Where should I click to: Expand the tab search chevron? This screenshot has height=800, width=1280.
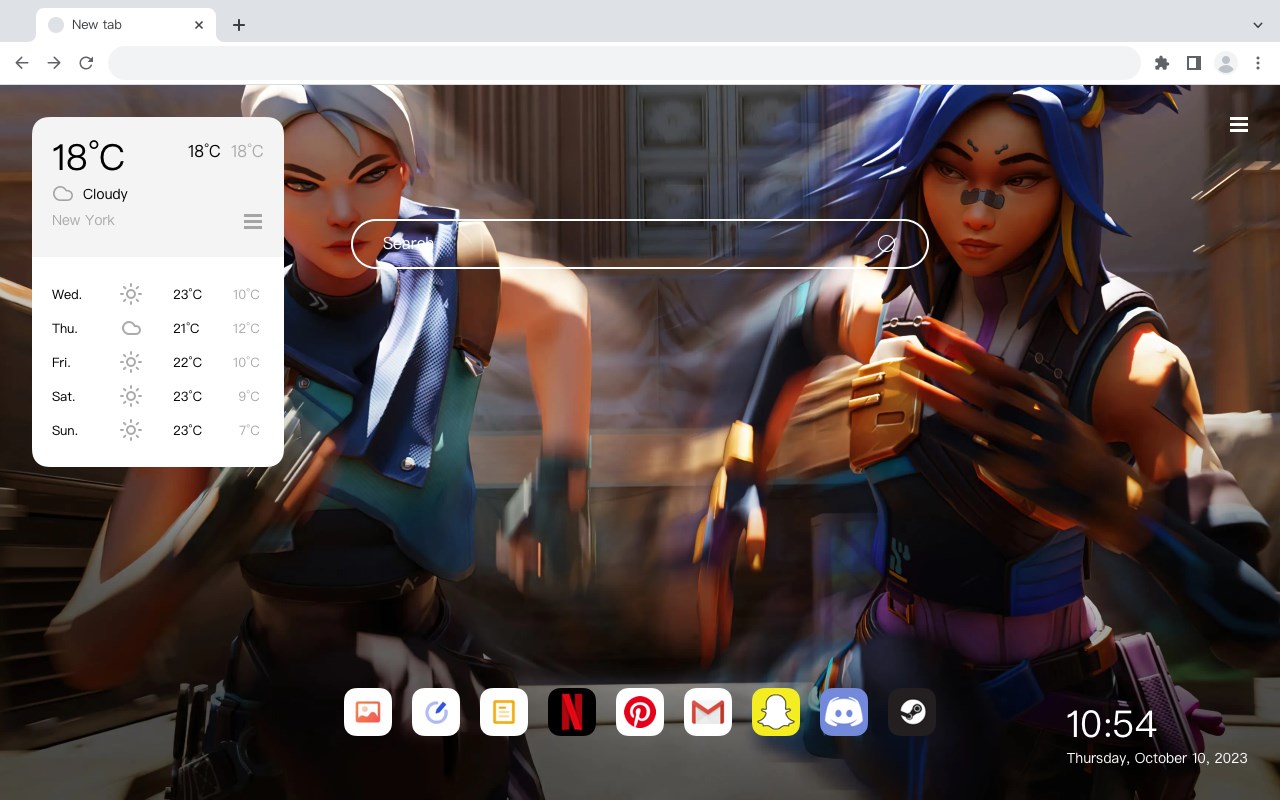tap(1258, 25)
